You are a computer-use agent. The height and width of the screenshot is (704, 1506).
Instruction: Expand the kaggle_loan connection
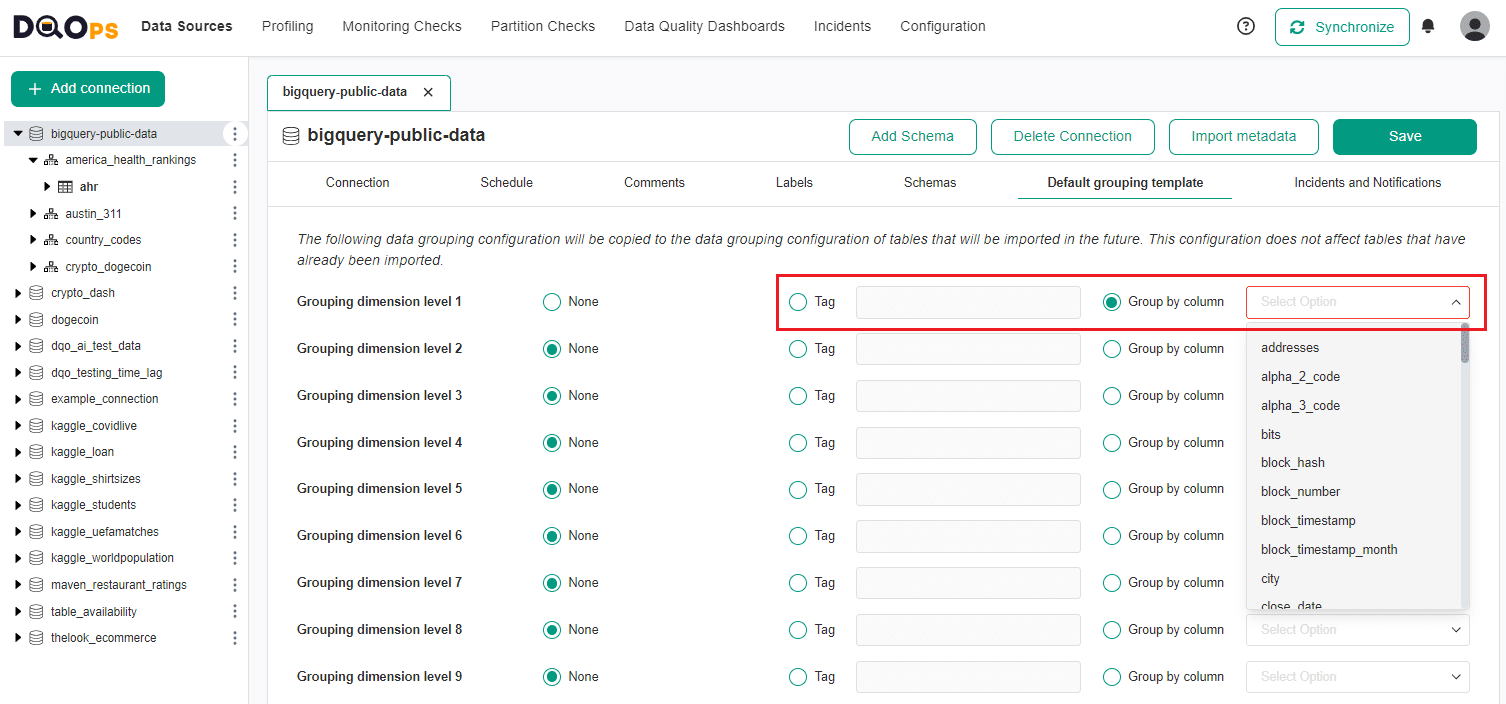pos(18,452)
